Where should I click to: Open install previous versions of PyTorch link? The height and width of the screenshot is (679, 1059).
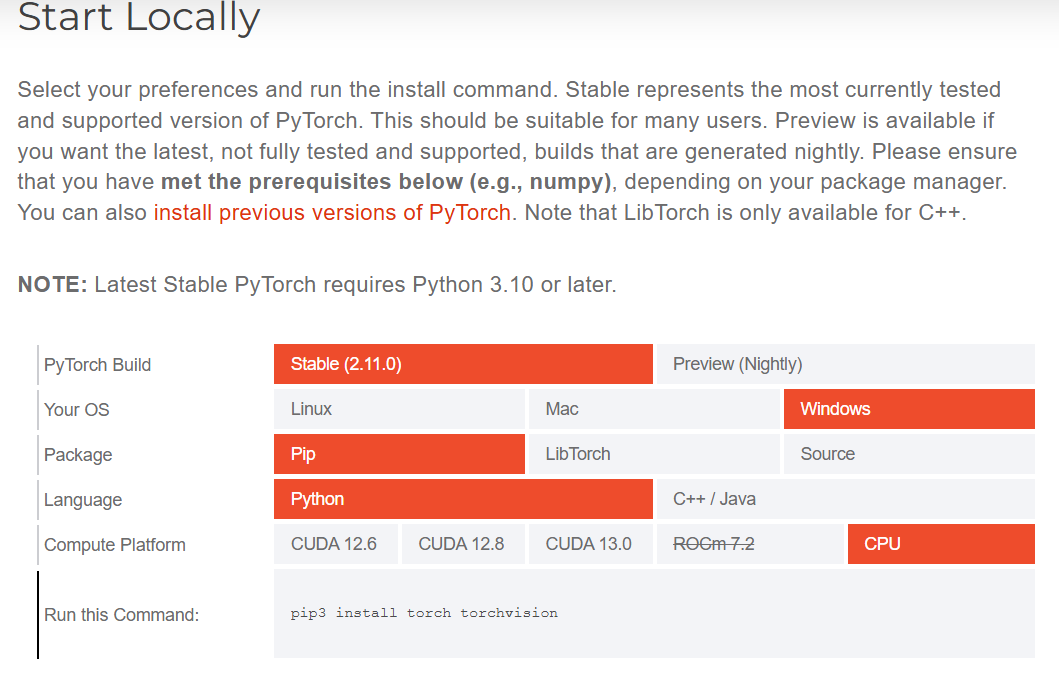[332, 213]
